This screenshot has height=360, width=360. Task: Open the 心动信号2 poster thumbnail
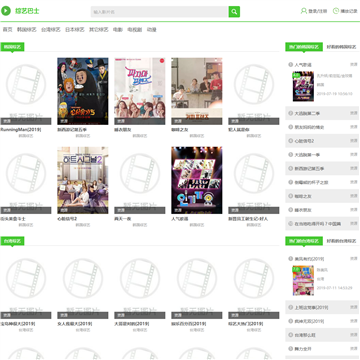pyautogui.click(x=83, y=180)
